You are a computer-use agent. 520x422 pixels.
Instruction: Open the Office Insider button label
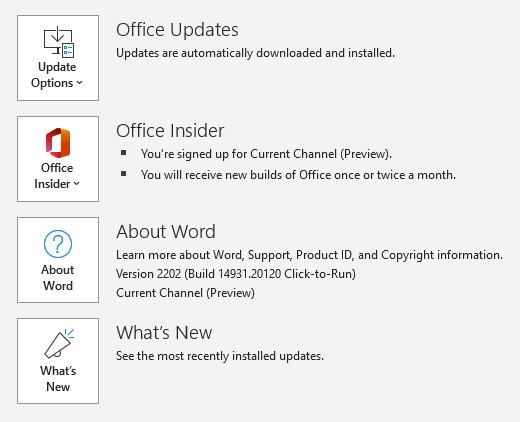coord(57,176)
